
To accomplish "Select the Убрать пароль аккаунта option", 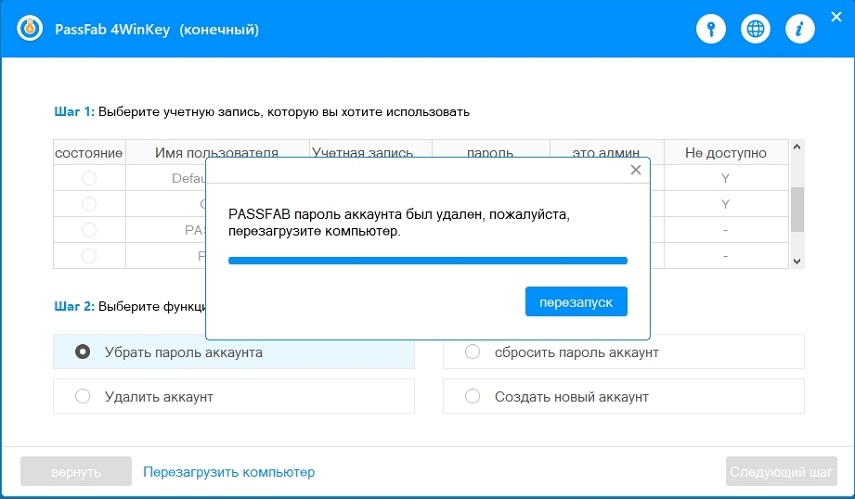I will coord(233,352).
